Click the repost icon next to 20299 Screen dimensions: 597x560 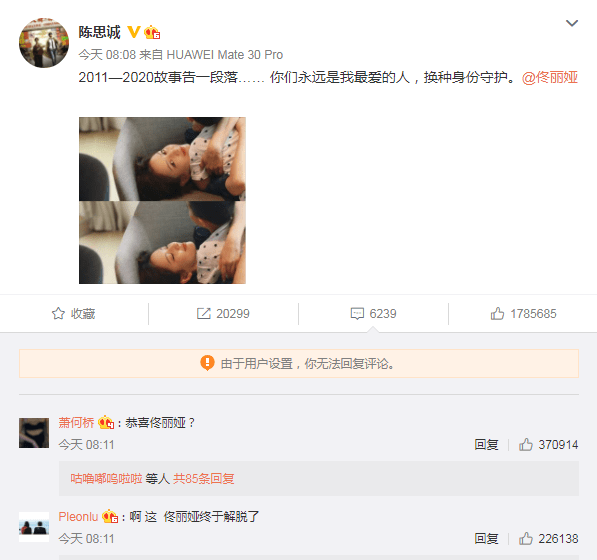[x=203, y=314]
